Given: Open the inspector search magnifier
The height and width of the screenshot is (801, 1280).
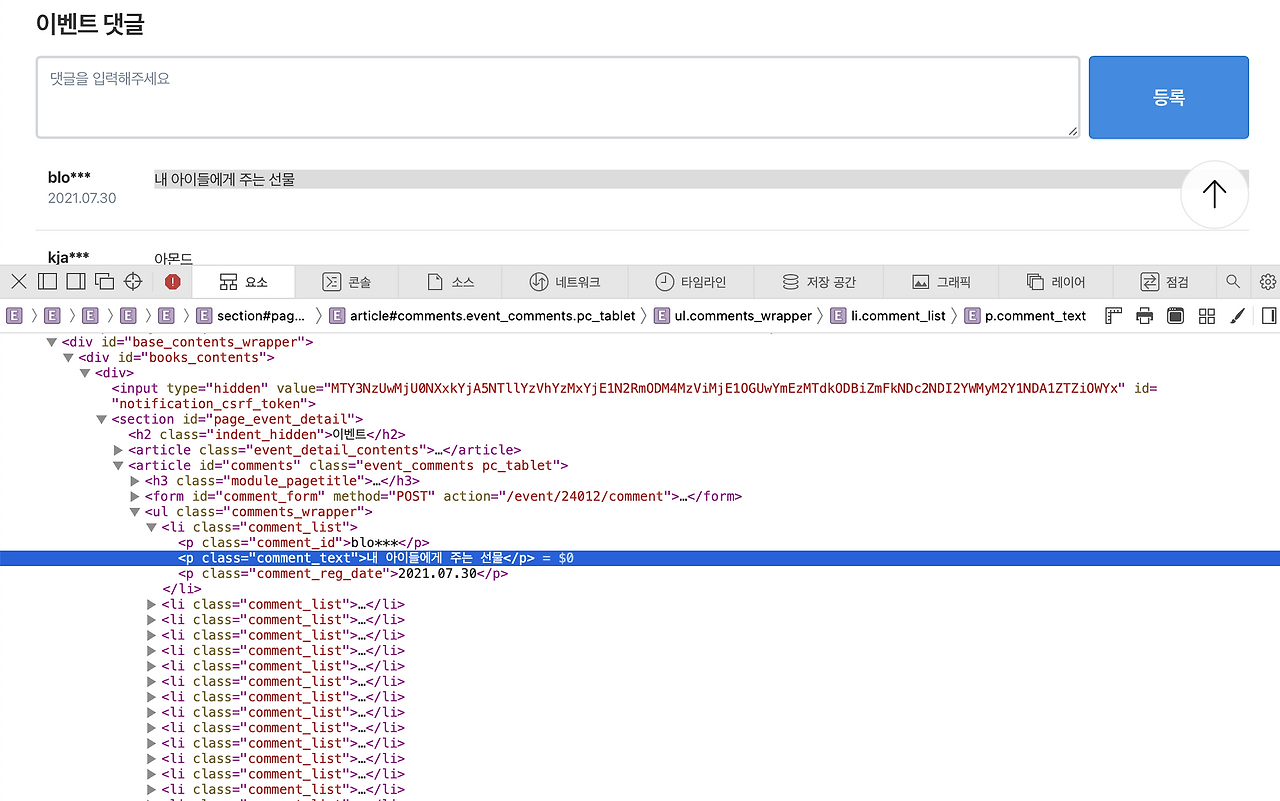Looking at the screenshot, I should (x=1233, y=282).
